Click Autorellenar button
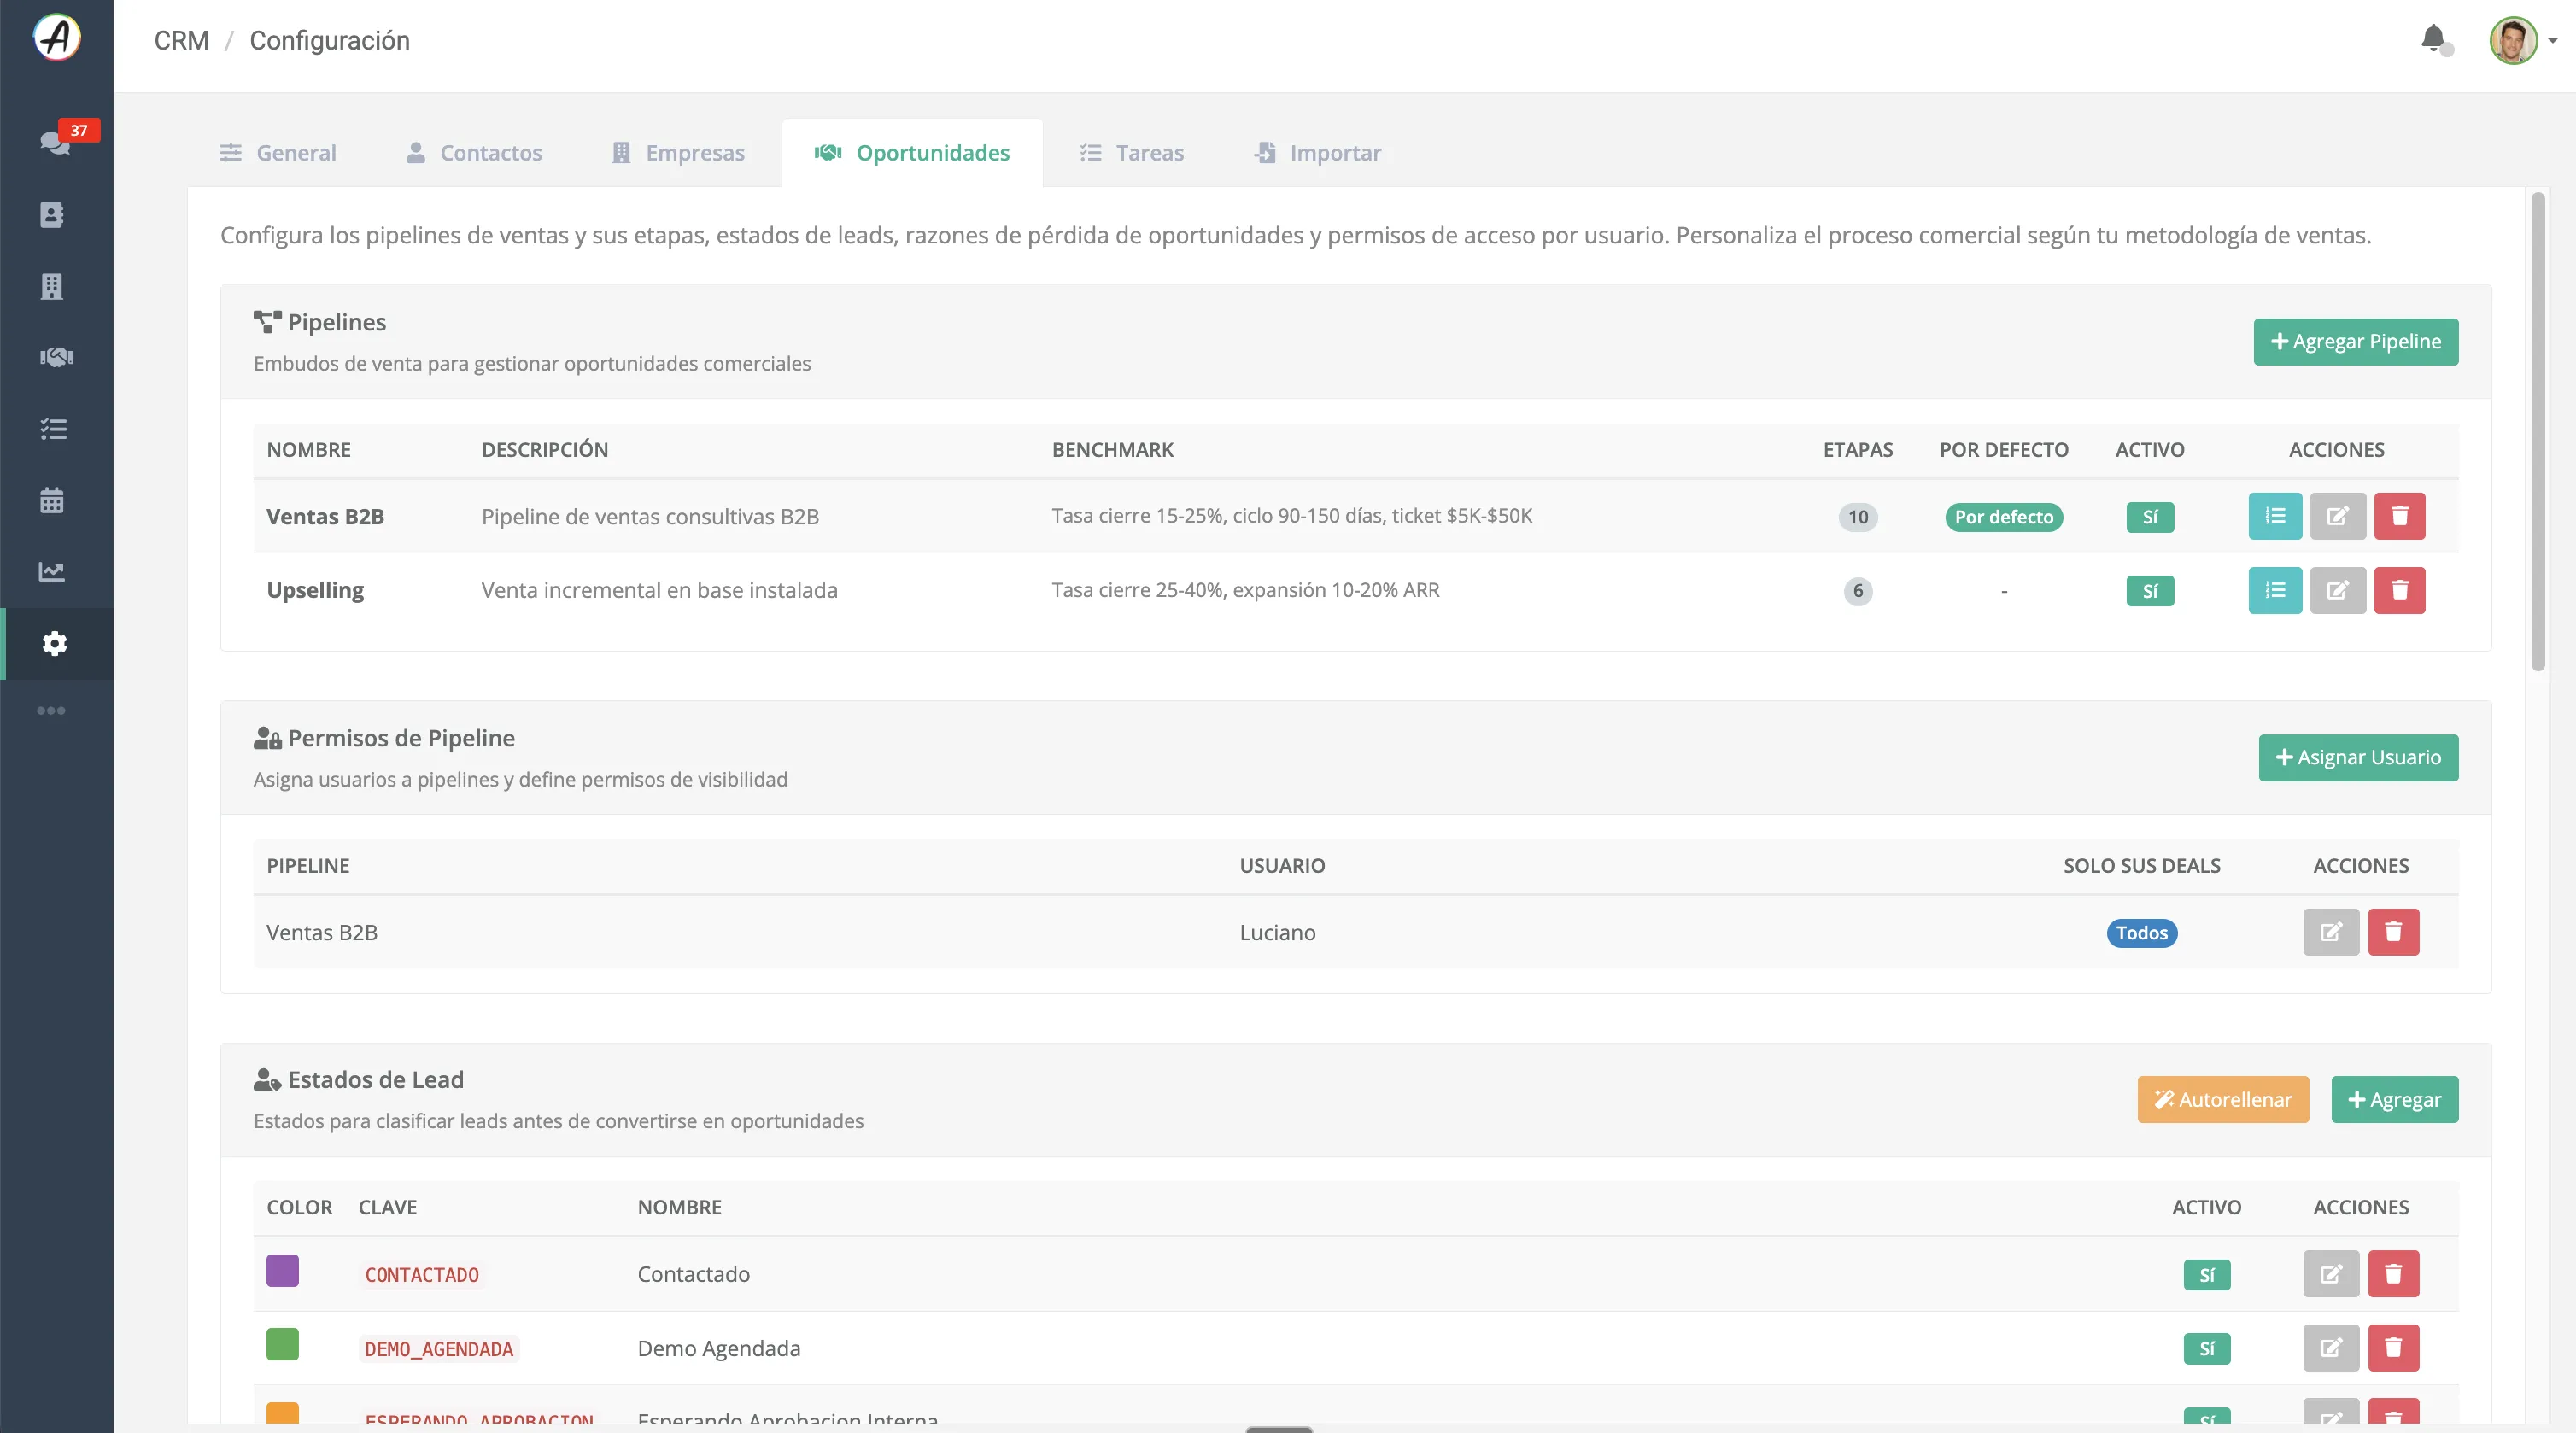 (2223, 1100)
